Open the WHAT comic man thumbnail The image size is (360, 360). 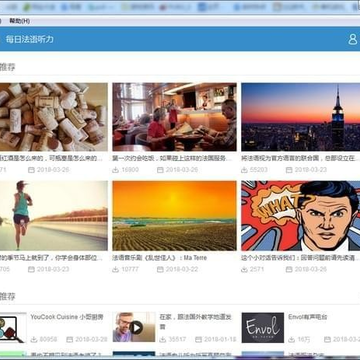click(301, 216)
